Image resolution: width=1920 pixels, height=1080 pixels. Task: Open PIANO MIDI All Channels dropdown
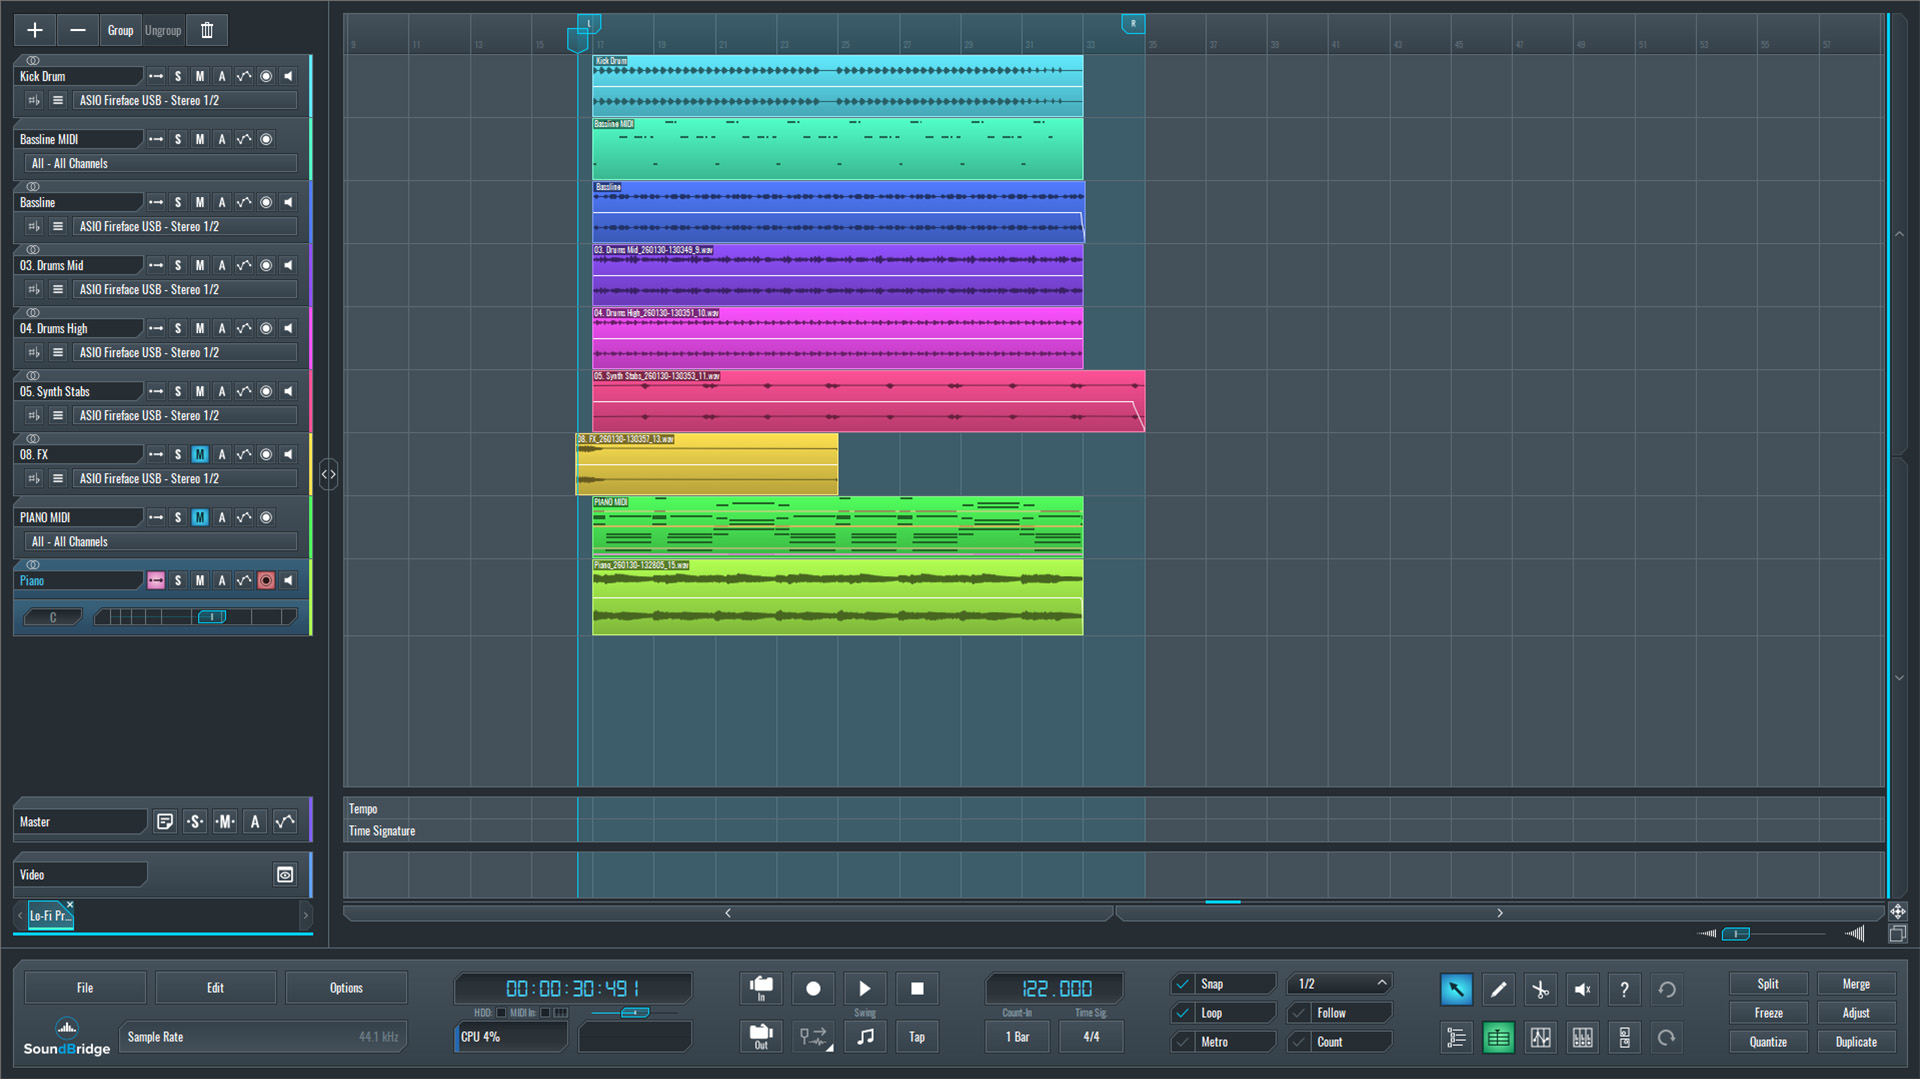pos(161,542)
